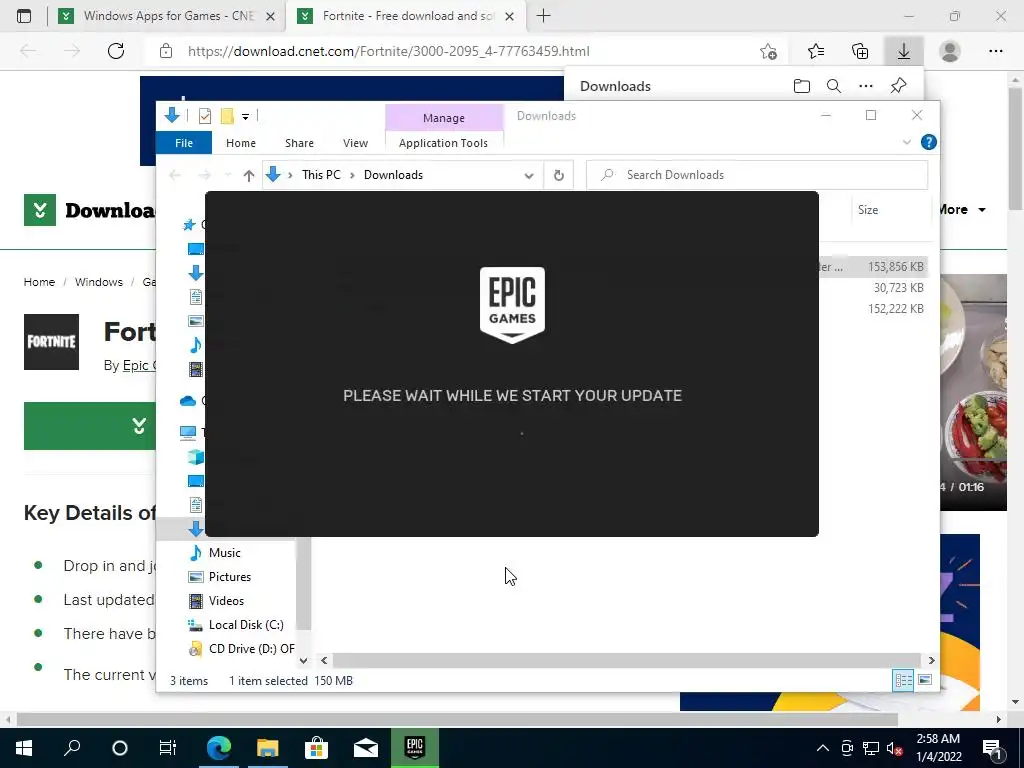Viewport: 1024px width, 768px height.
Task: Select Videos in navigation pane
Action: 226,601
